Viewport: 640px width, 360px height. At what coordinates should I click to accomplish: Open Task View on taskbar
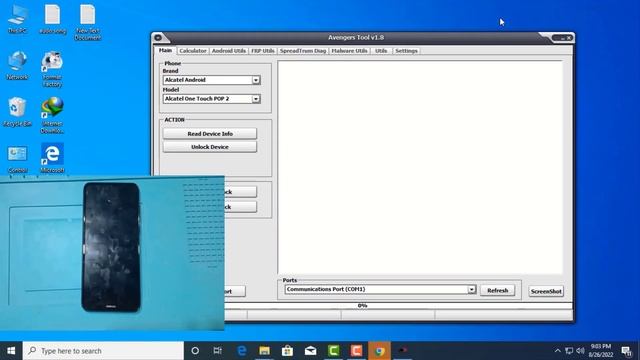218,351
